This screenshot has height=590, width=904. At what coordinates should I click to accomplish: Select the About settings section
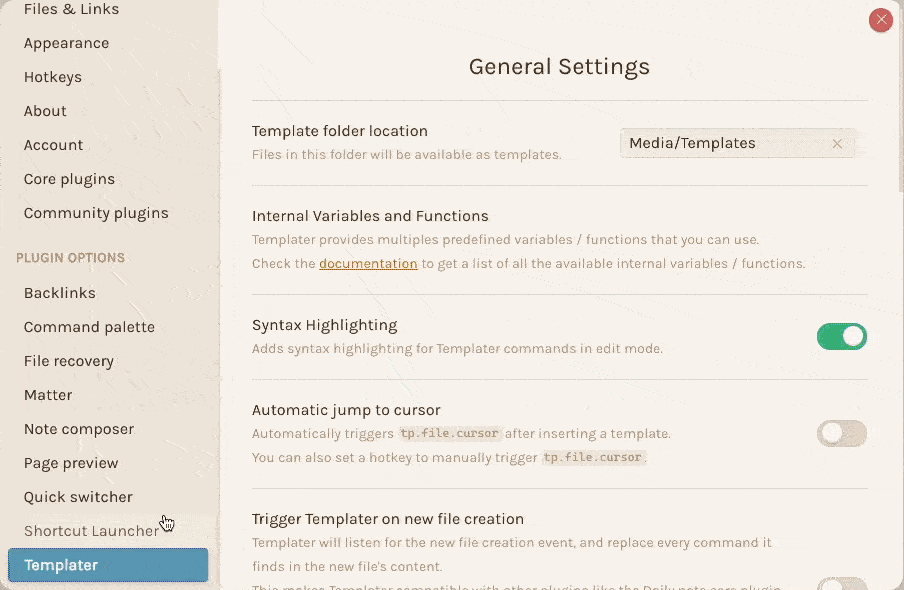(x=45, y=111)
